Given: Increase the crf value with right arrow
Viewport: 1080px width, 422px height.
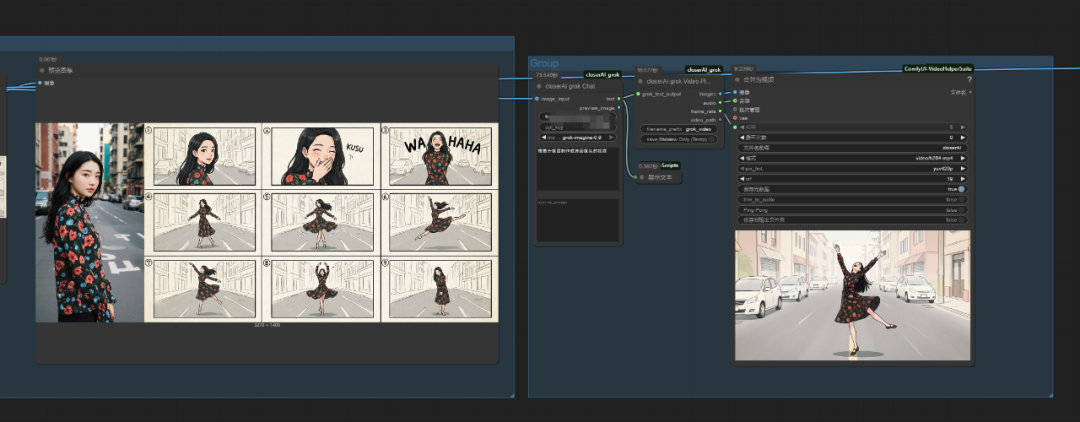Looking at the screenshot, I should 963,179.
